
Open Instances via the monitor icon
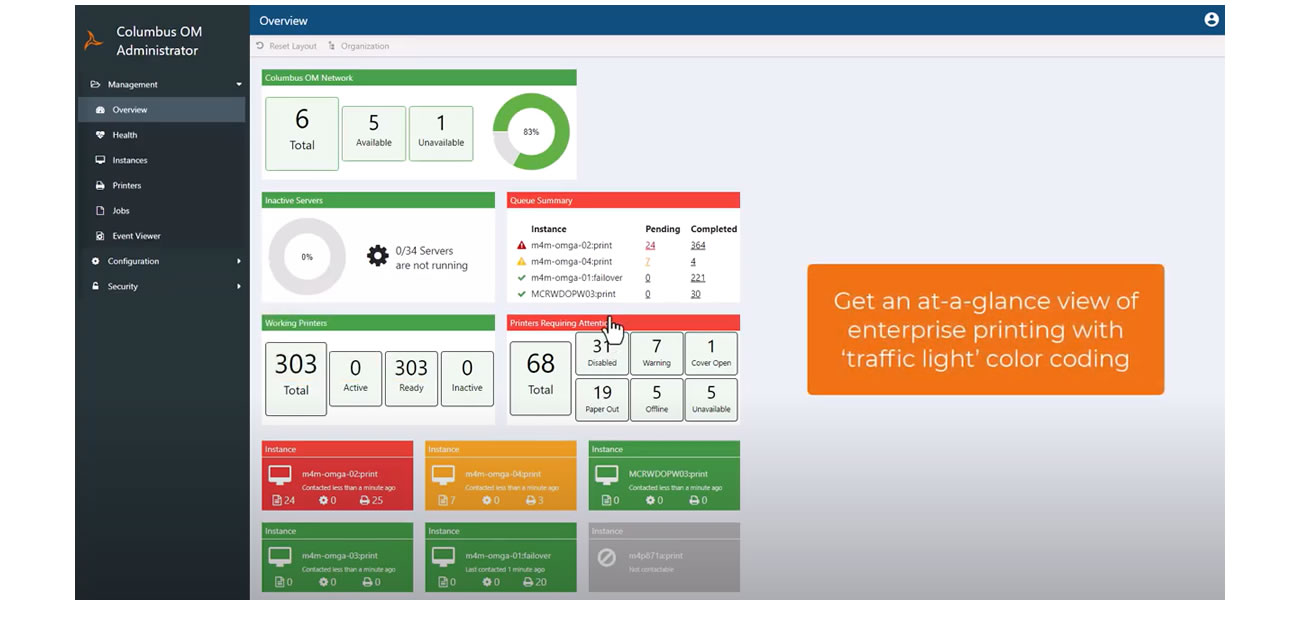[100, 160]
